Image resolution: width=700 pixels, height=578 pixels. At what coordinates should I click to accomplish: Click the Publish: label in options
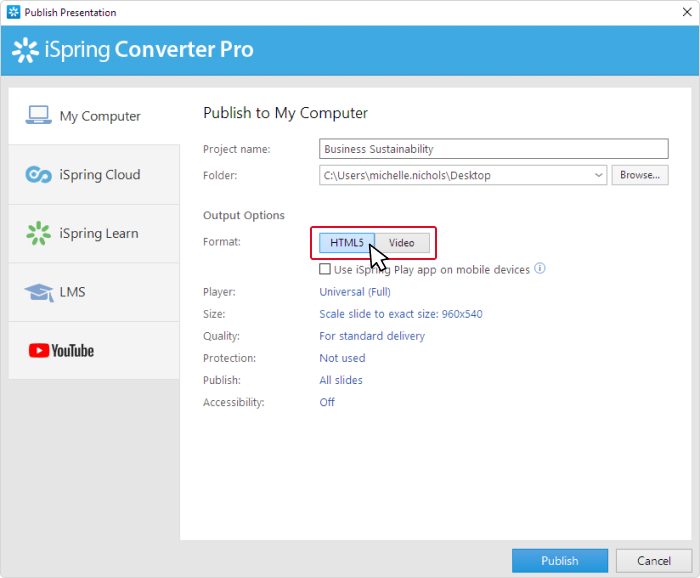[222, 380]
